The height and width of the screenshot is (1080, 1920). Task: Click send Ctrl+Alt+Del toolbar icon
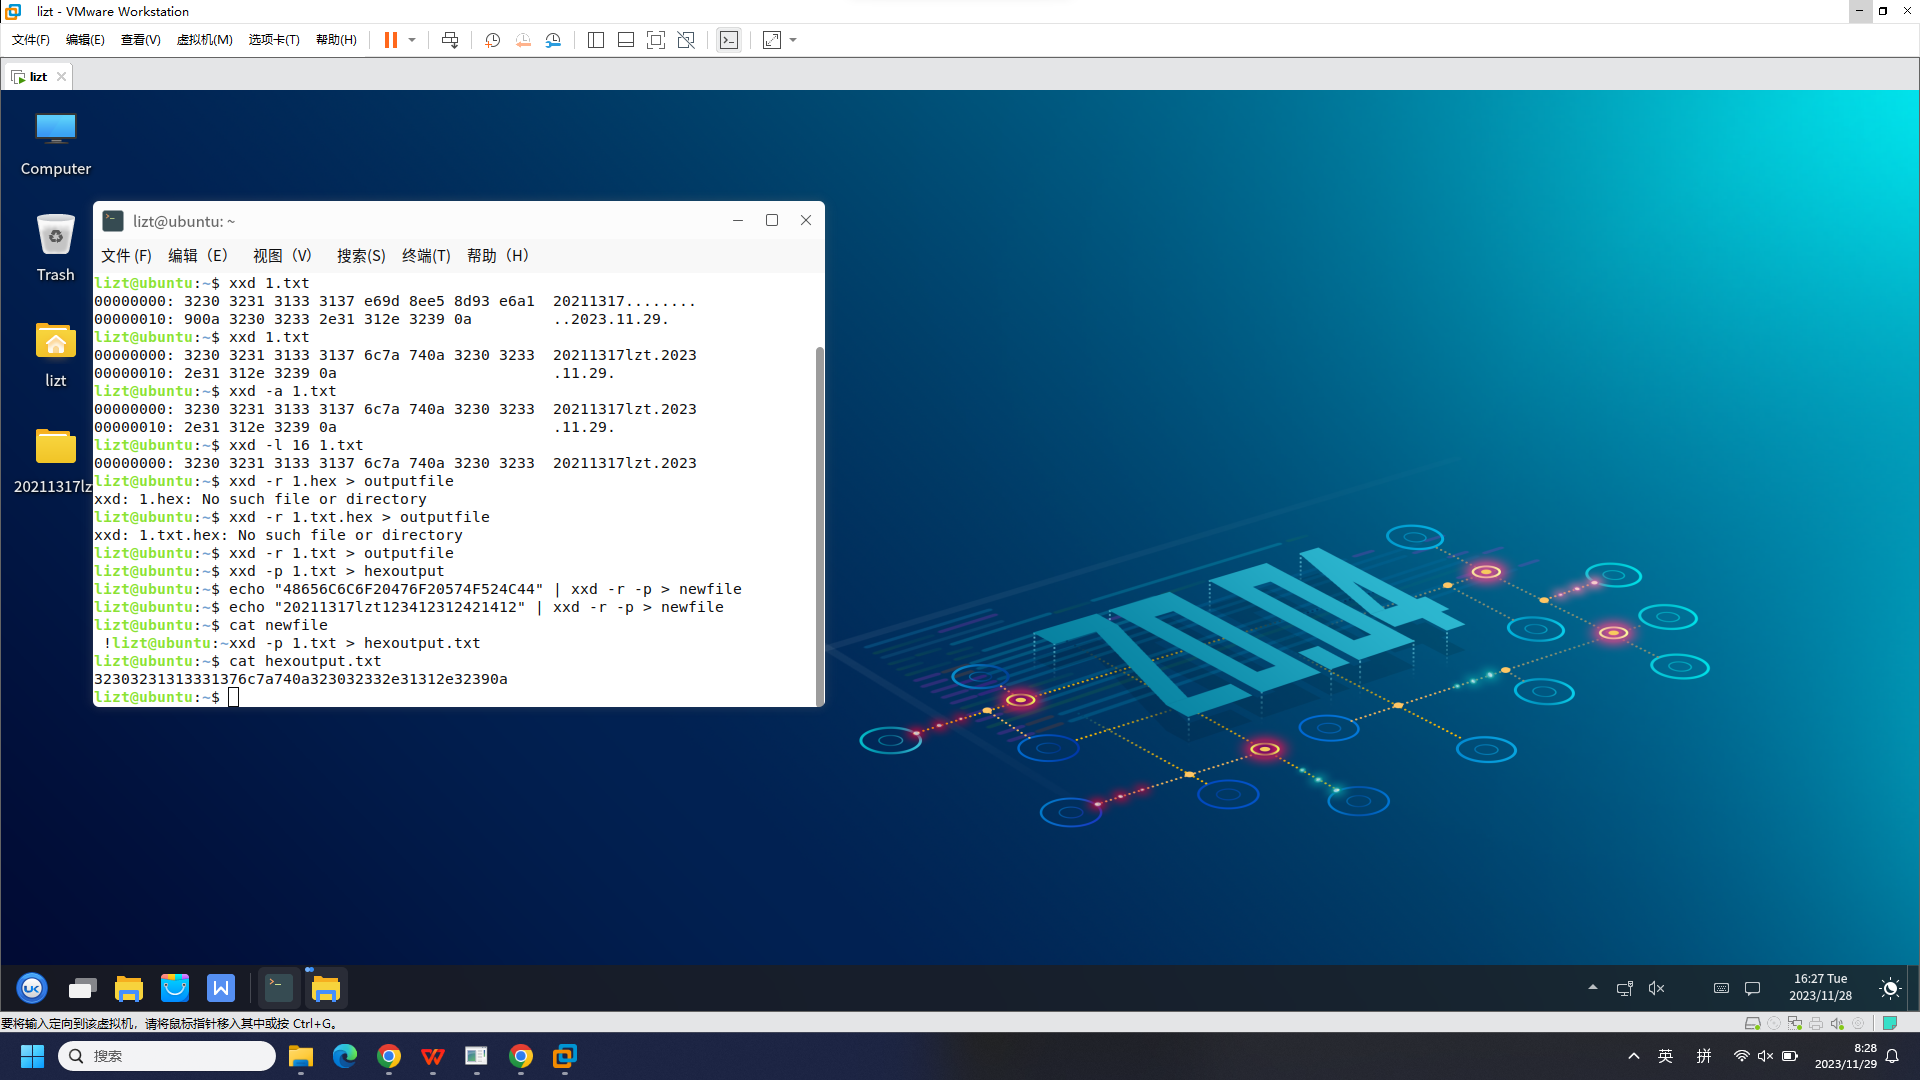pos(450,40)
